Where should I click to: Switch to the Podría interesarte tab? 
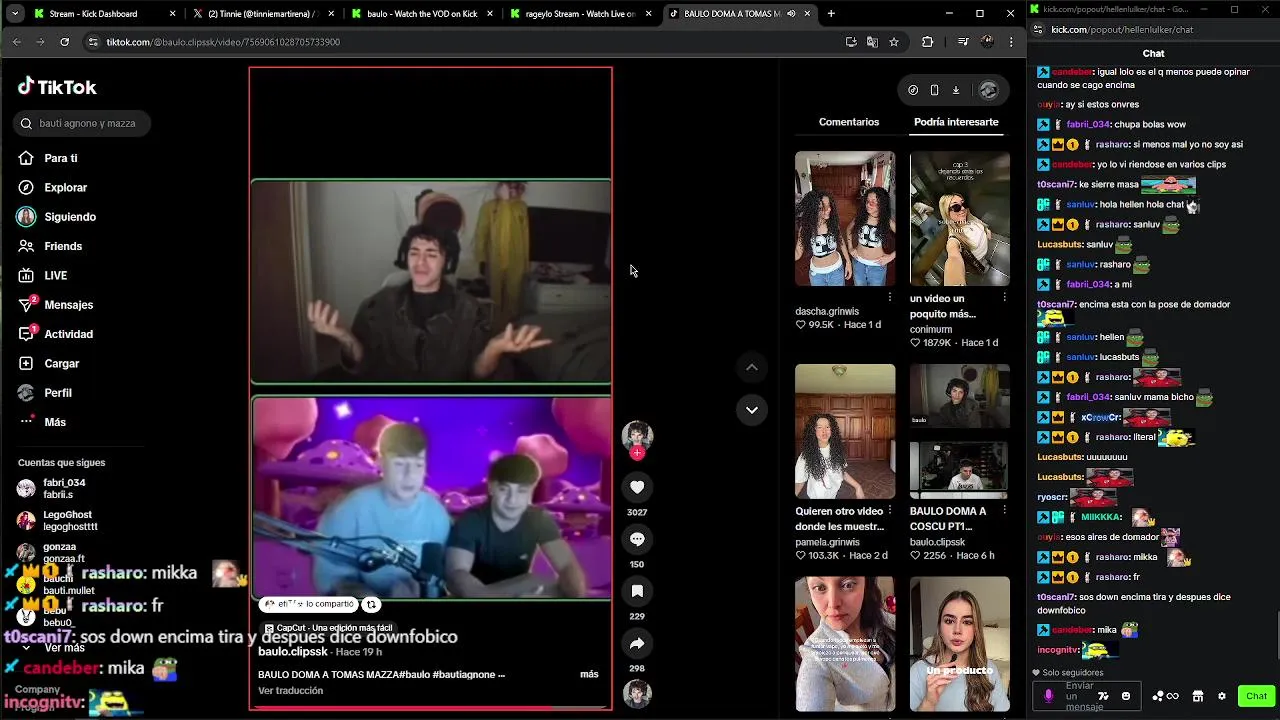coord(956,122)
